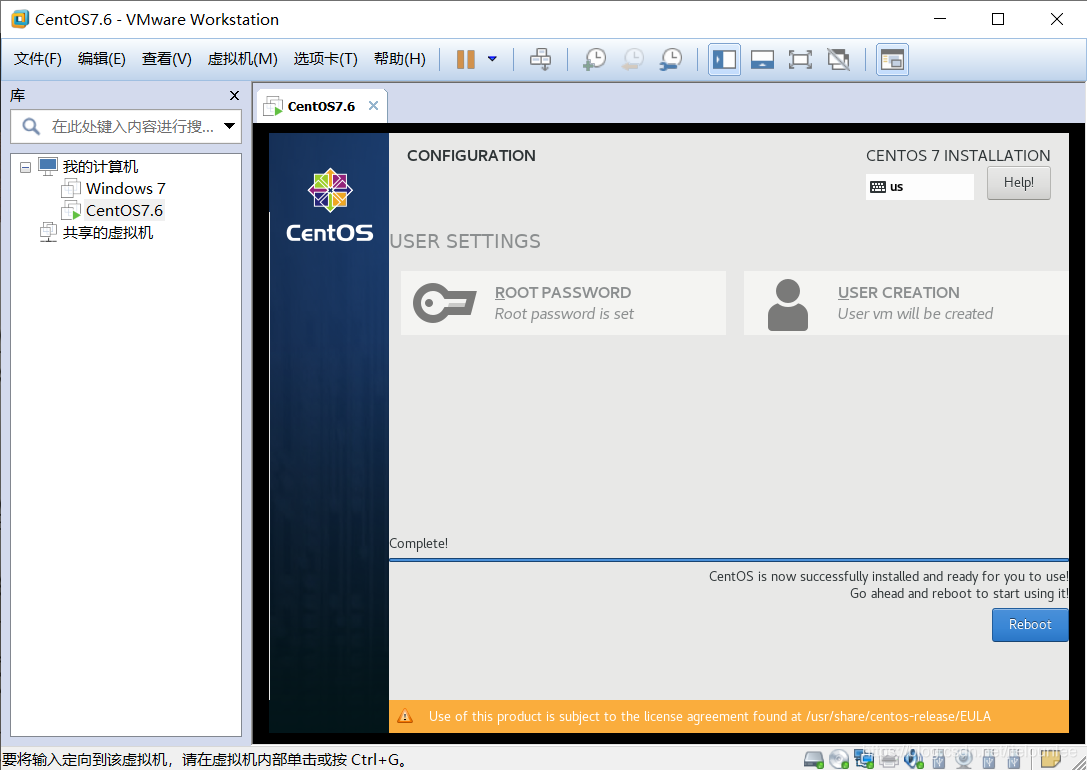Image resolution: width=1087 pixels, height=770 pixels.
Task: Open USER CREATION settings
Action: coord(905,303)
